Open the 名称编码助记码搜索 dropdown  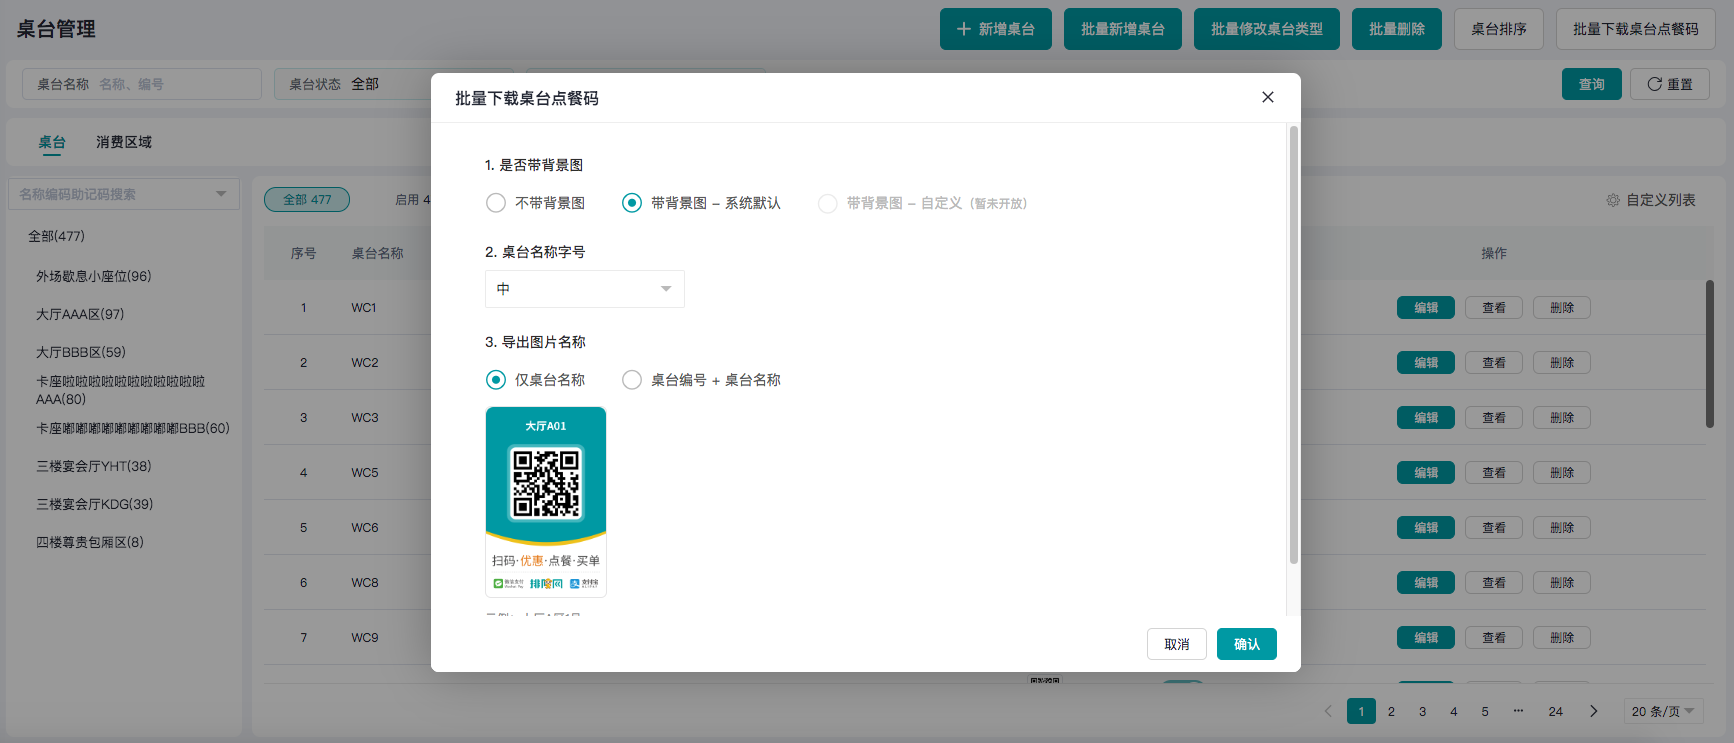coord(124,194)
